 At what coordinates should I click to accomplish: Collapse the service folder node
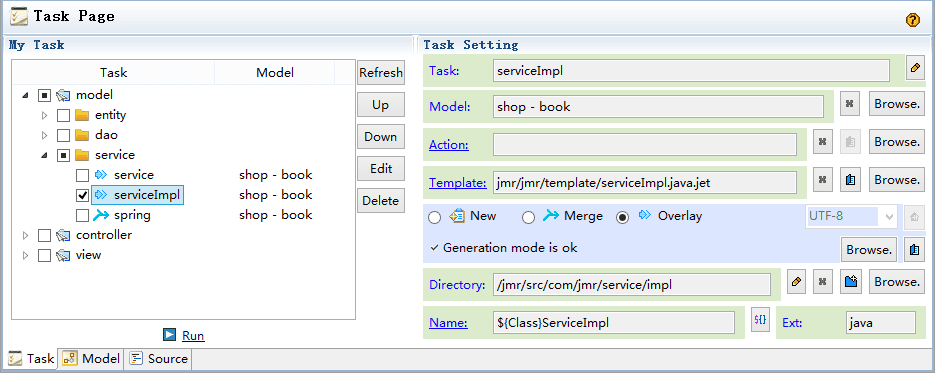tap(45, 155)
